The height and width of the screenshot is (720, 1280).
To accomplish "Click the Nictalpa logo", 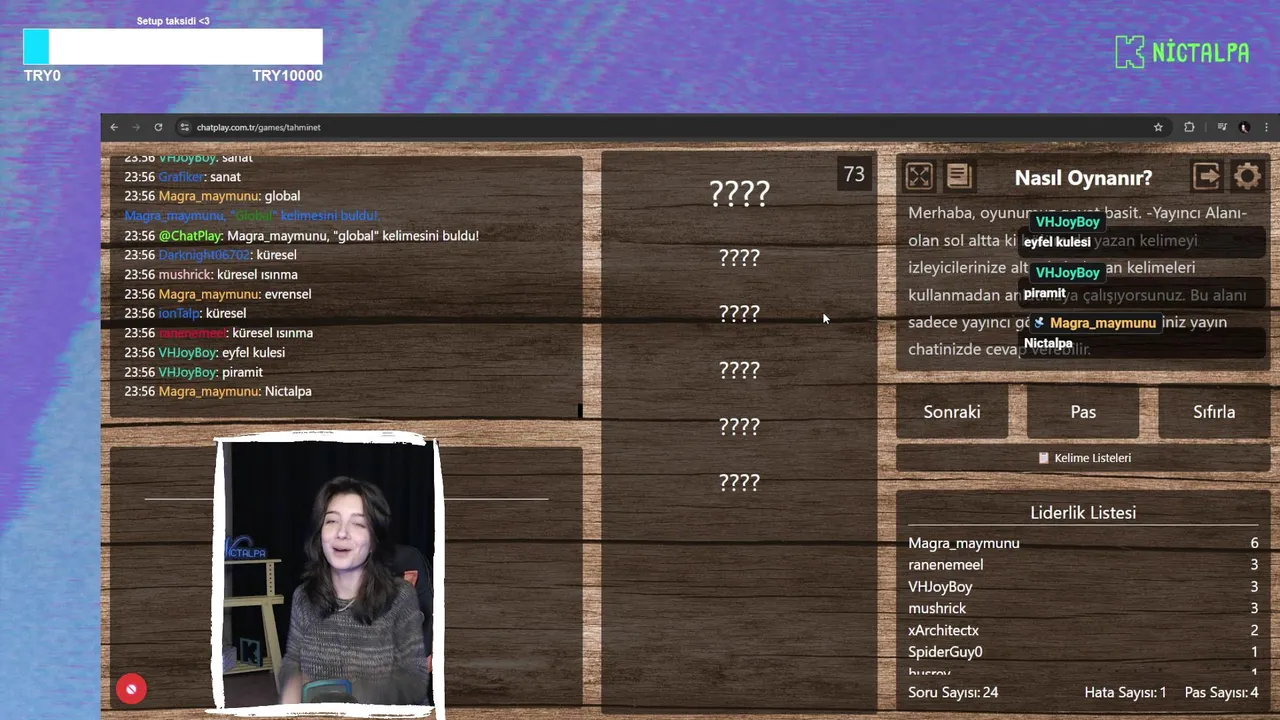I will [1182, 52].
